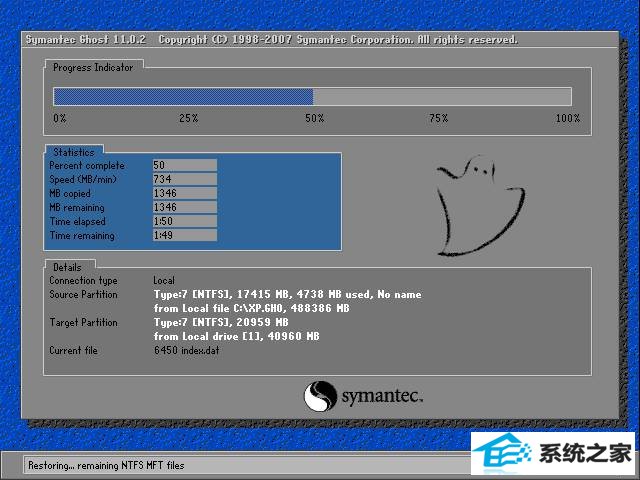Select the Time elapsed value field

pyautogui.click(x=184, y=221)
